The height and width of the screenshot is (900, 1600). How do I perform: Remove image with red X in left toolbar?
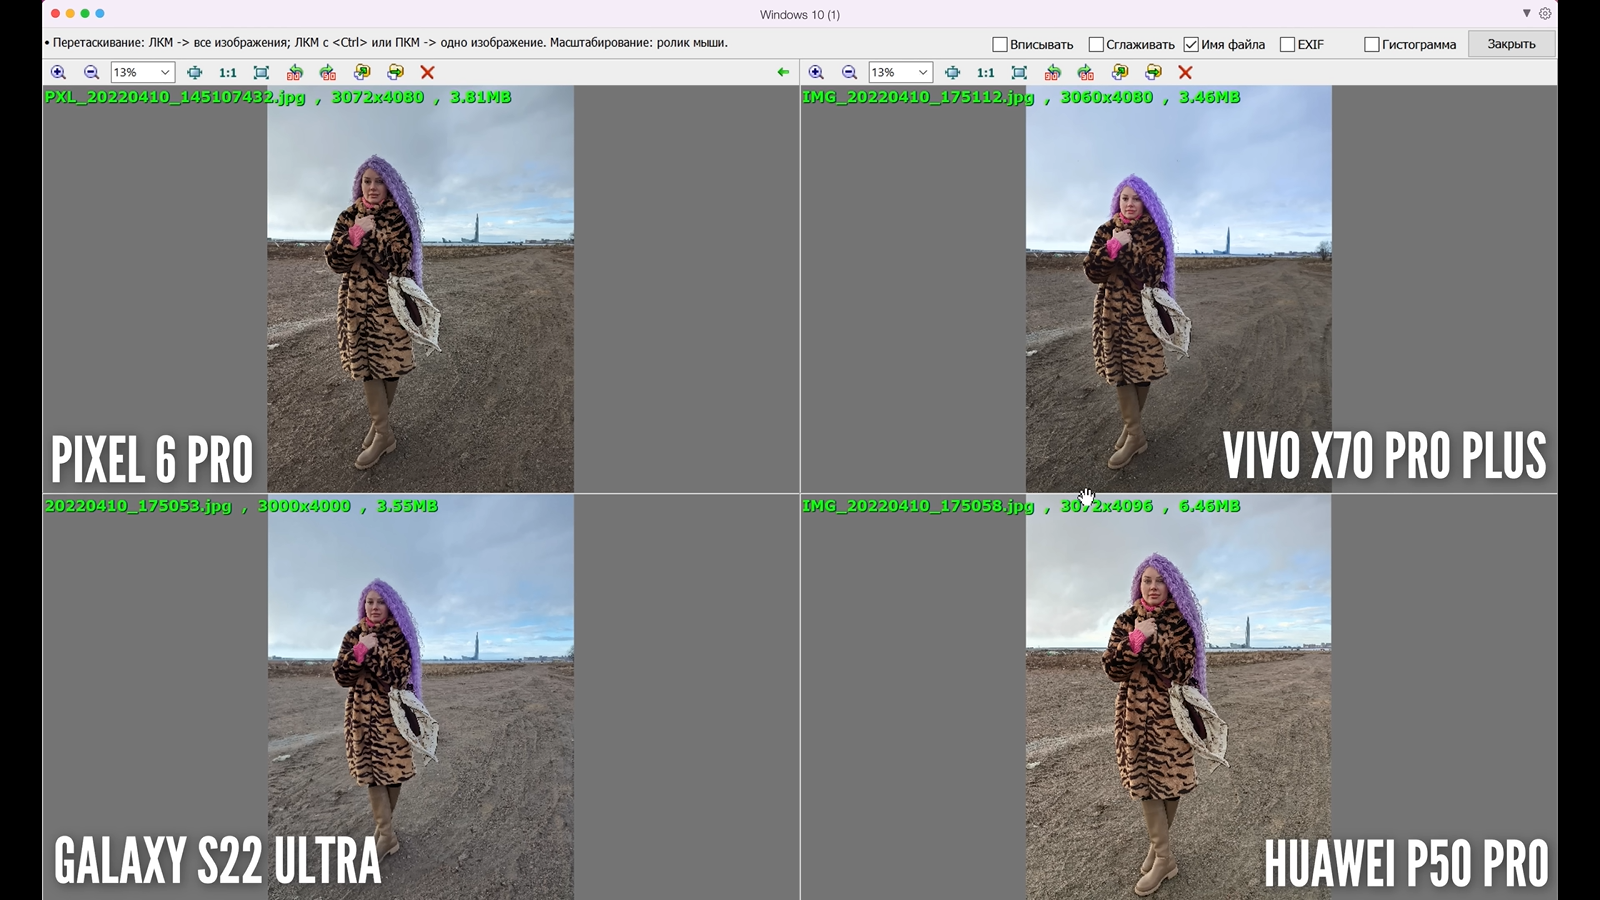pos(427,72)
